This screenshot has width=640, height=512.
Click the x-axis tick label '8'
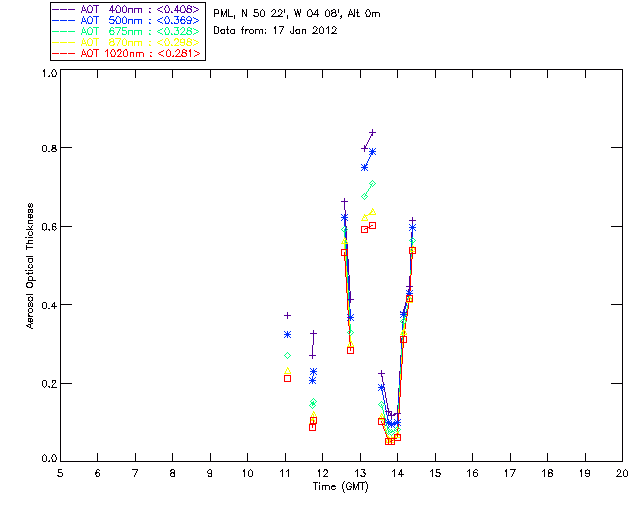[x=173, y=473]
